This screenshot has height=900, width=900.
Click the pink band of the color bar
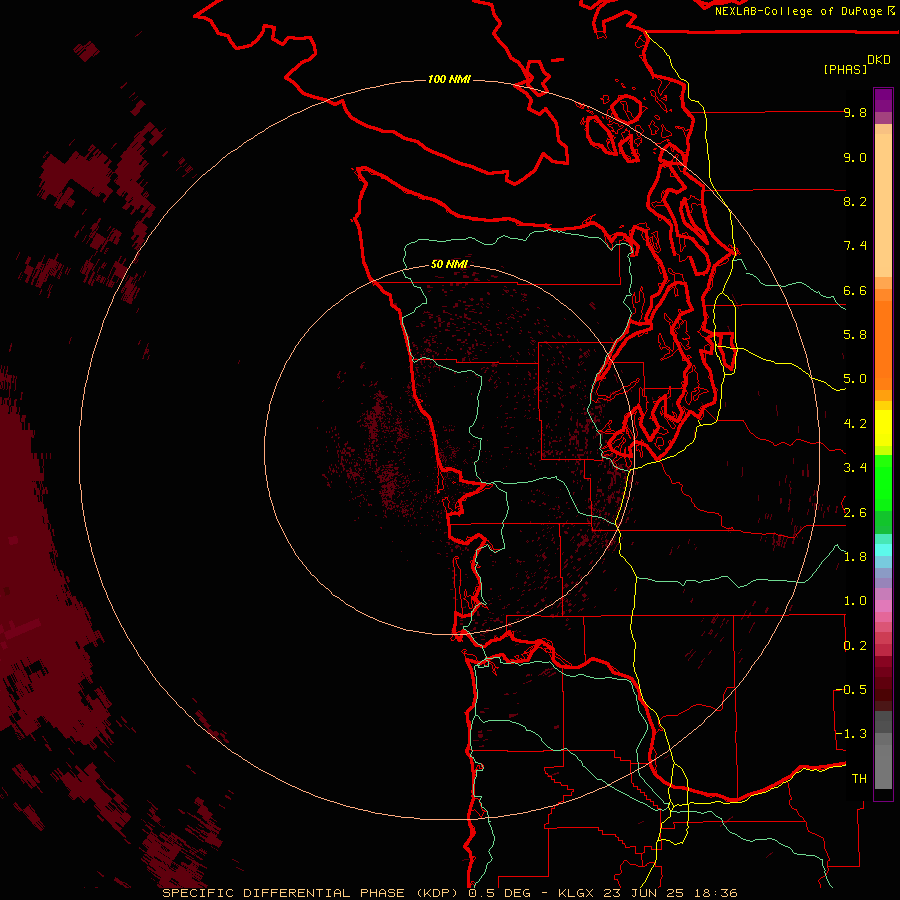tap(883, 606)
